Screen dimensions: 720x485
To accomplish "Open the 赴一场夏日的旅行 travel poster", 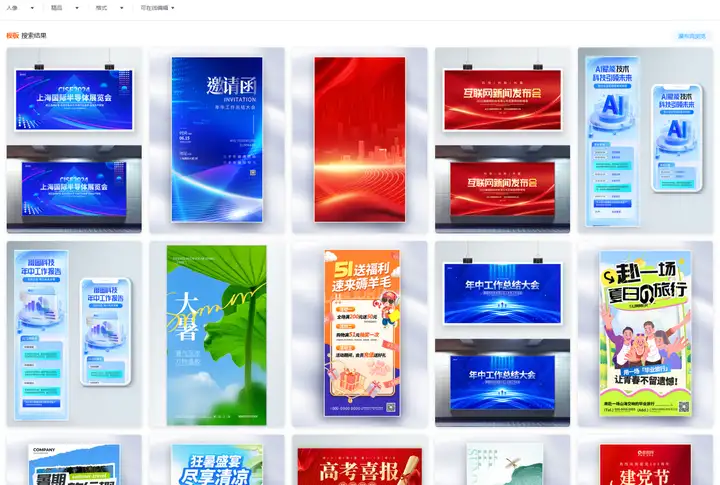I will [x=645, y=334].
